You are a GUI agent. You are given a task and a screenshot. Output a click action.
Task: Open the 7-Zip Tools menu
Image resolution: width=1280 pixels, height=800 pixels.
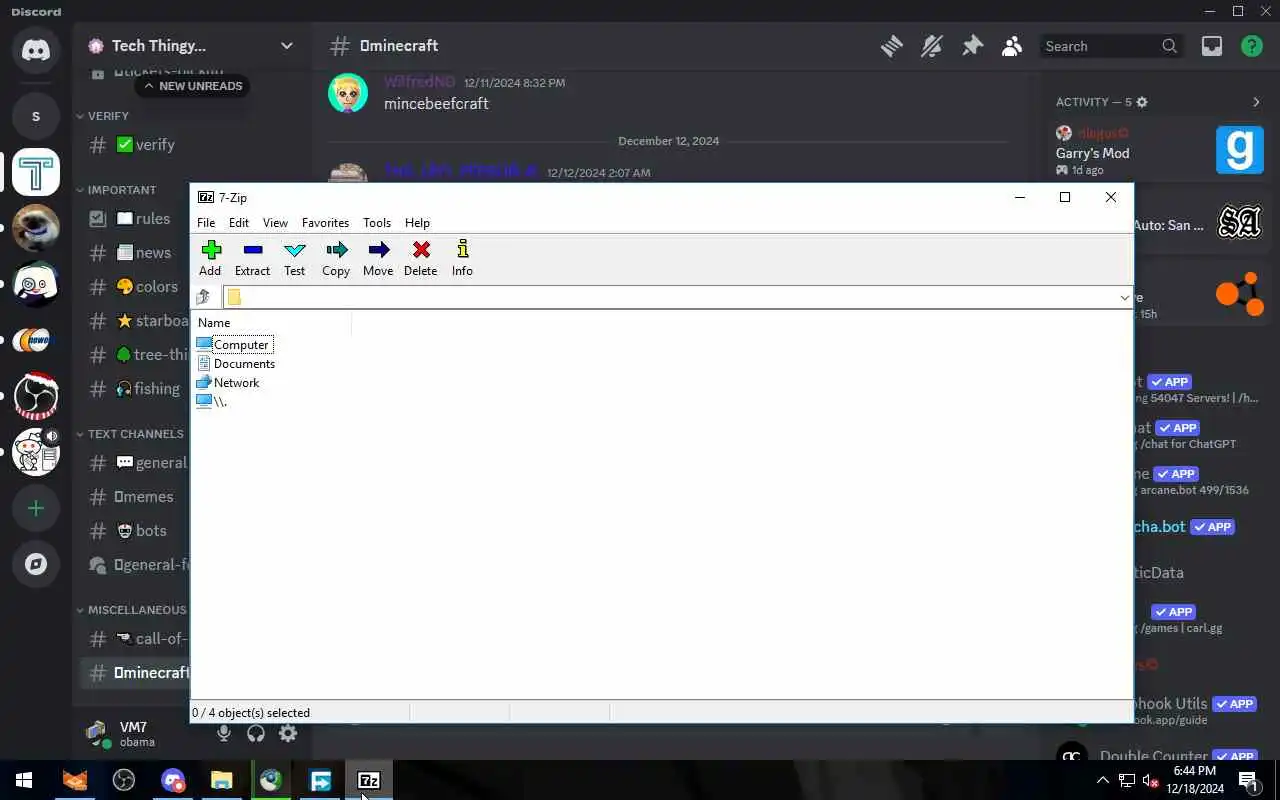377,223
